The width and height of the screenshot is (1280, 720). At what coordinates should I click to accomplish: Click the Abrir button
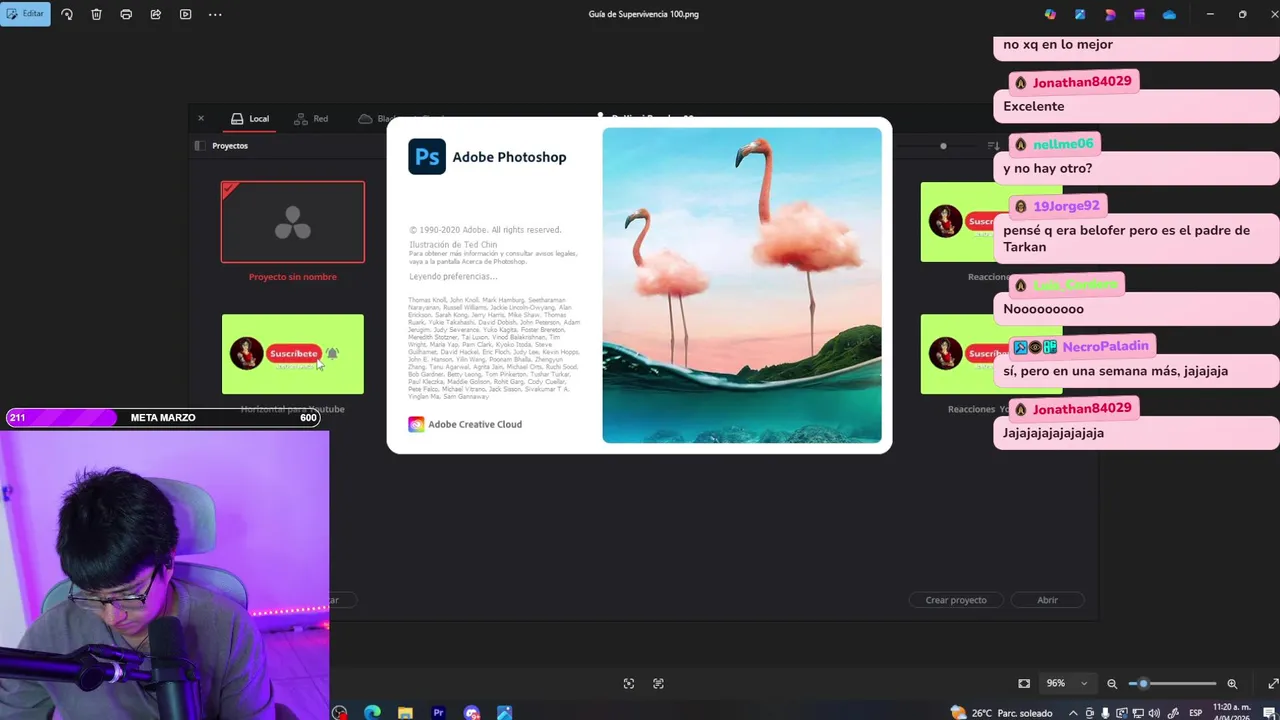point(1047,600)
